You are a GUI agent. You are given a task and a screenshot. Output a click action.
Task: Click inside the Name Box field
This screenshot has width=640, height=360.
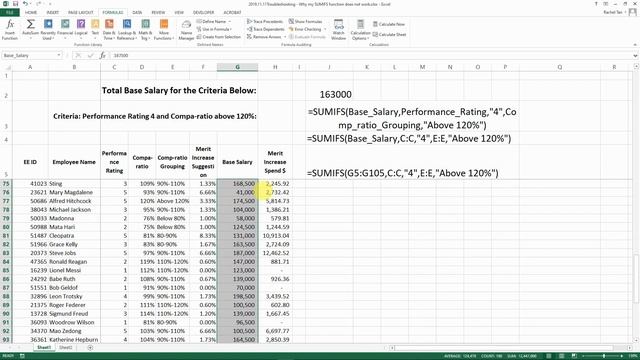pos(29,55)
